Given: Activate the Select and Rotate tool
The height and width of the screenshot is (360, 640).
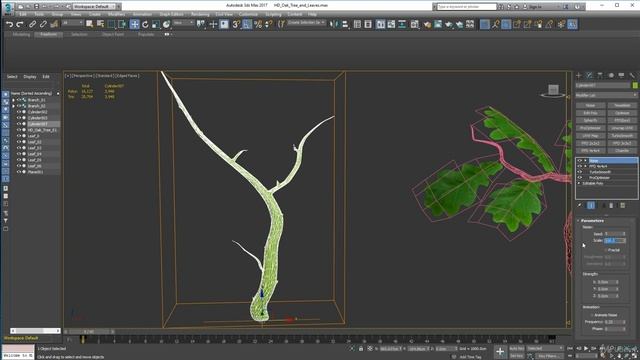Looking at the screenshot, I should click(145, 24).
